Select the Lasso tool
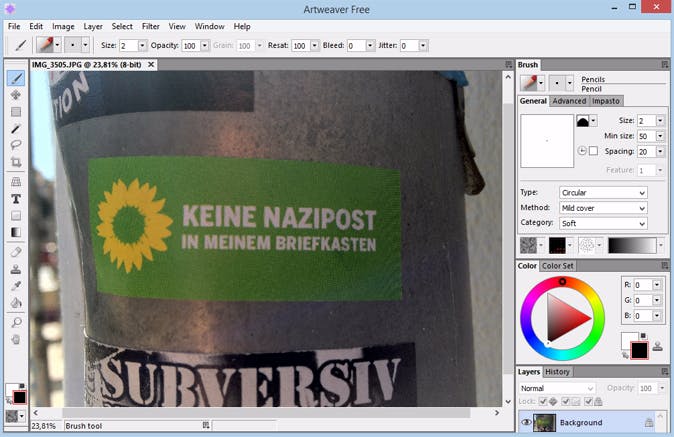Viewport: 674px width, 437px height. tap(16, 145)
